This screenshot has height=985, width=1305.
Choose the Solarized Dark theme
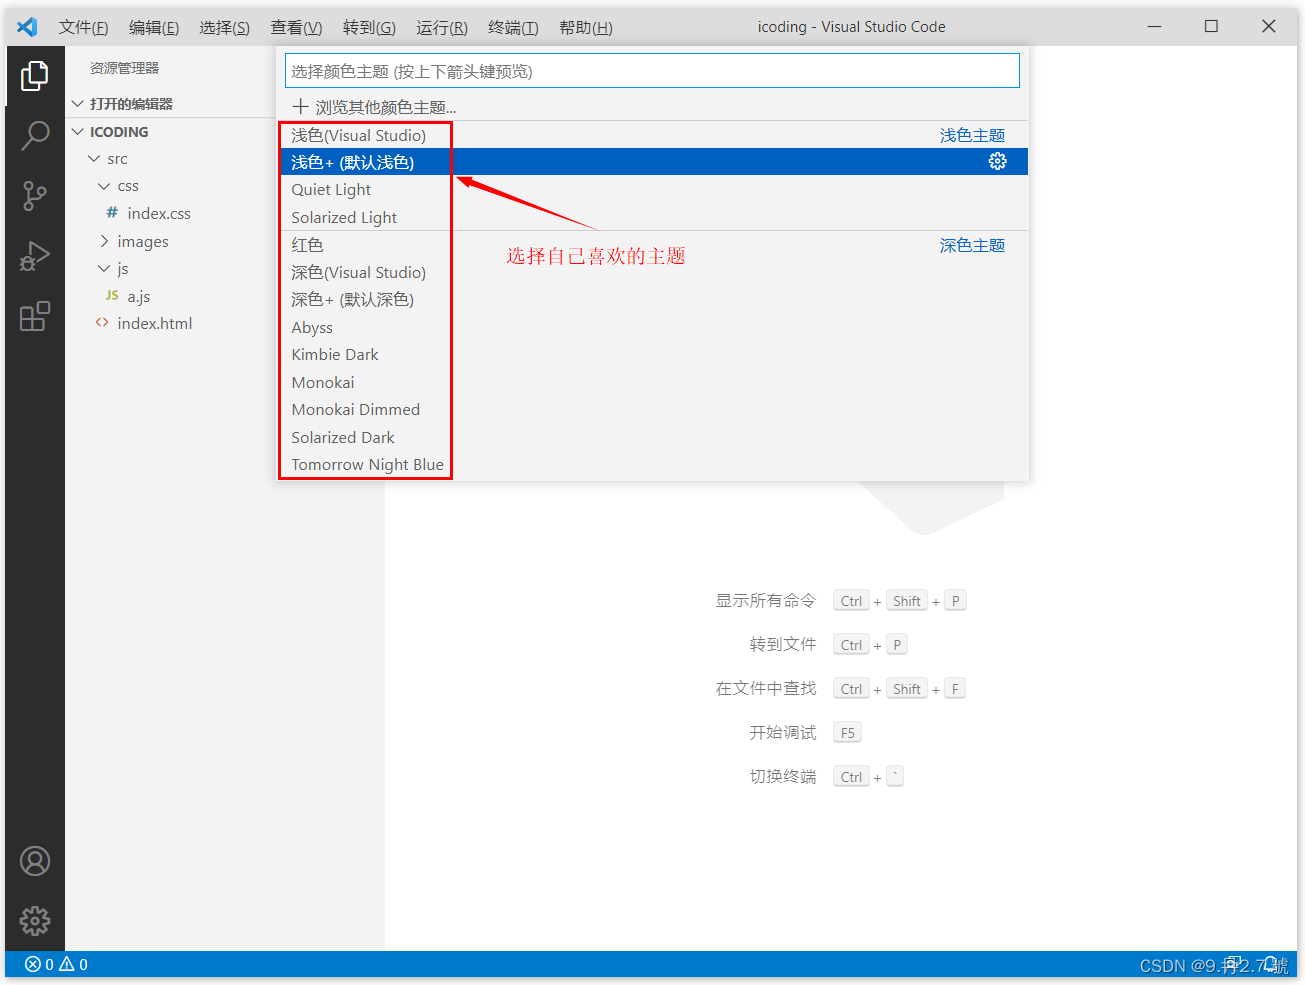tap(342, 437)
